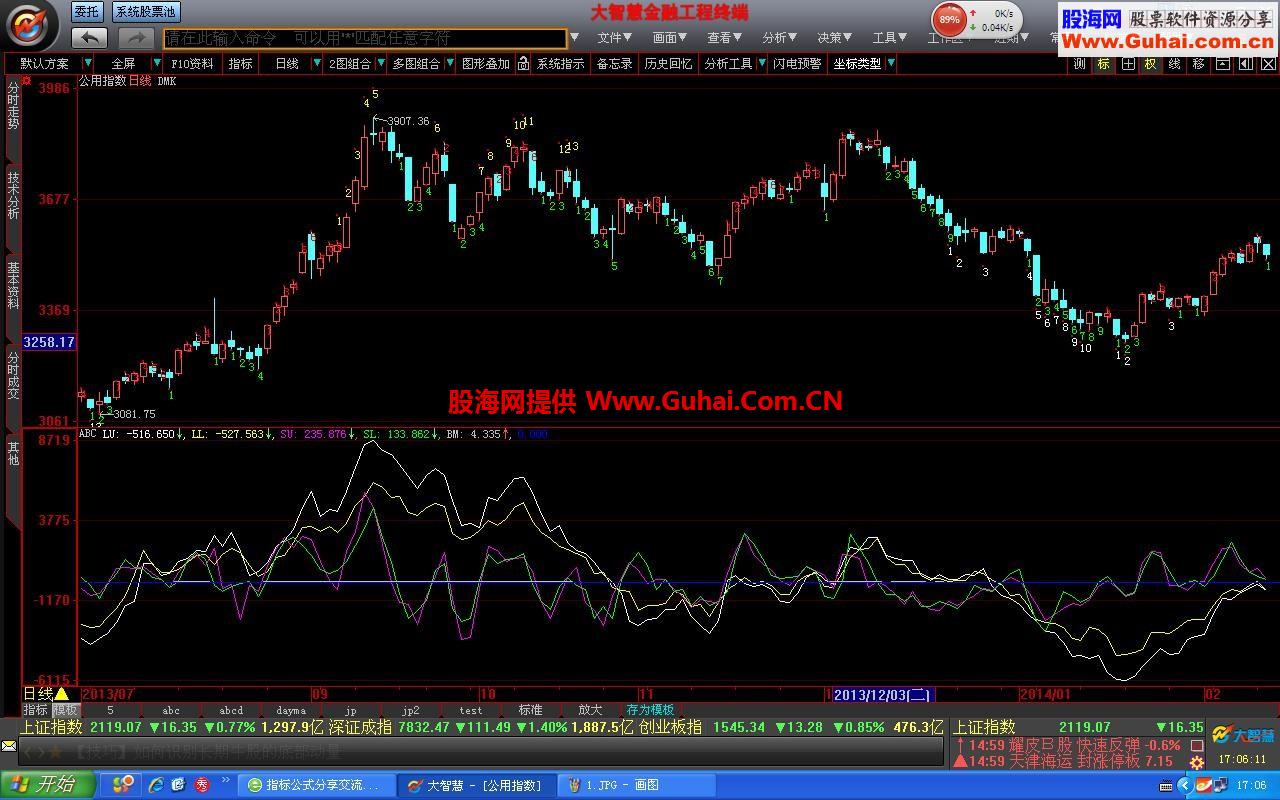Open the gear settings icon near news ticker

pyautogui.click(x=1198, y=762)
